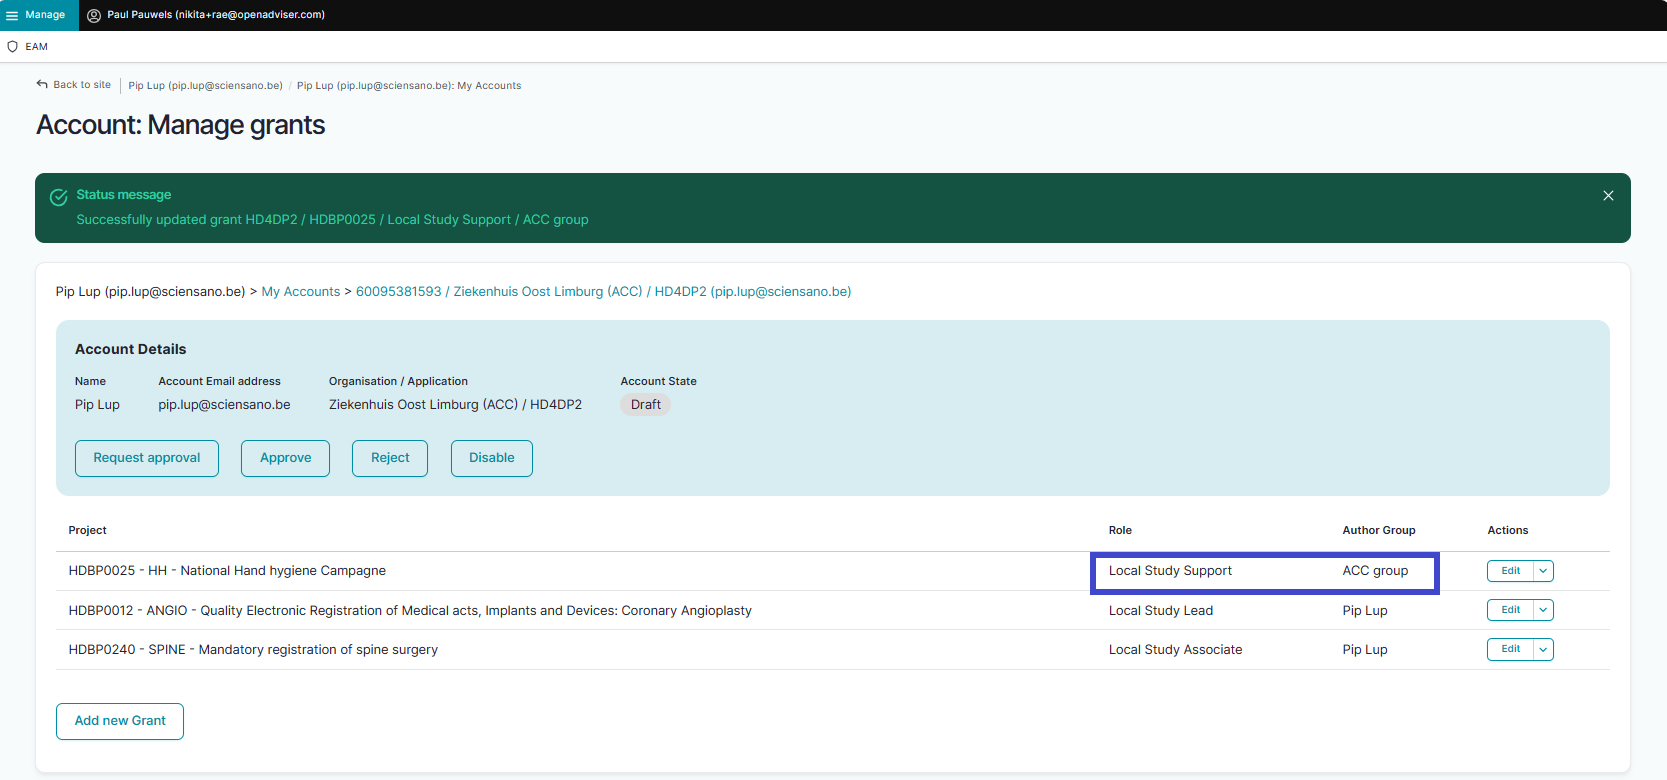This screenshot has width=1667, height=780.
Task: Add a new Grant
Action: pos(120,721)
